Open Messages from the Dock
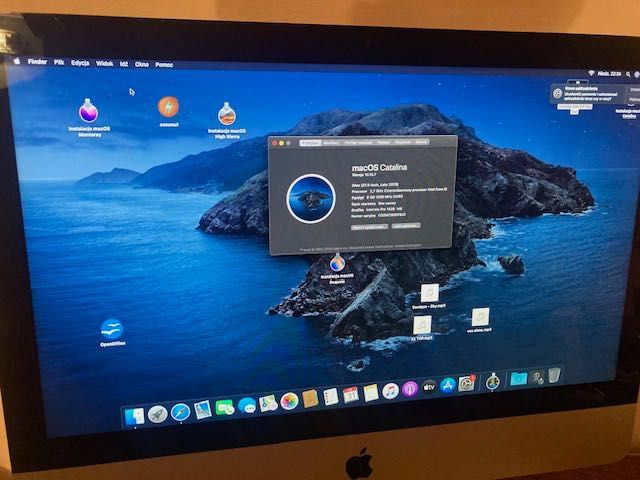The width and height of the screenshot is (640, 480). (x=247, y=405)
